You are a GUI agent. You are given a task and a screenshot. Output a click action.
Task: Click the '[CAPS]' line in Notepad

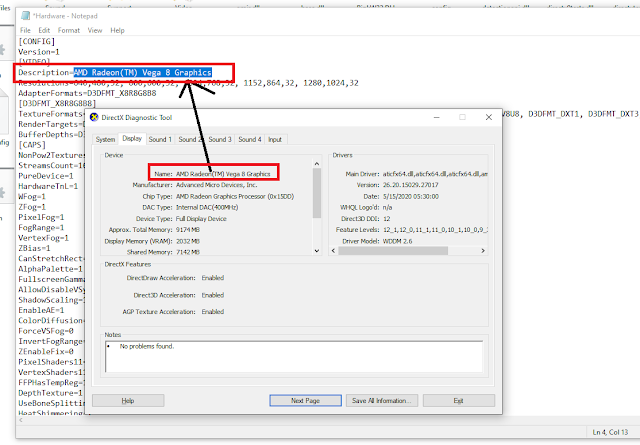pos(32,145)
